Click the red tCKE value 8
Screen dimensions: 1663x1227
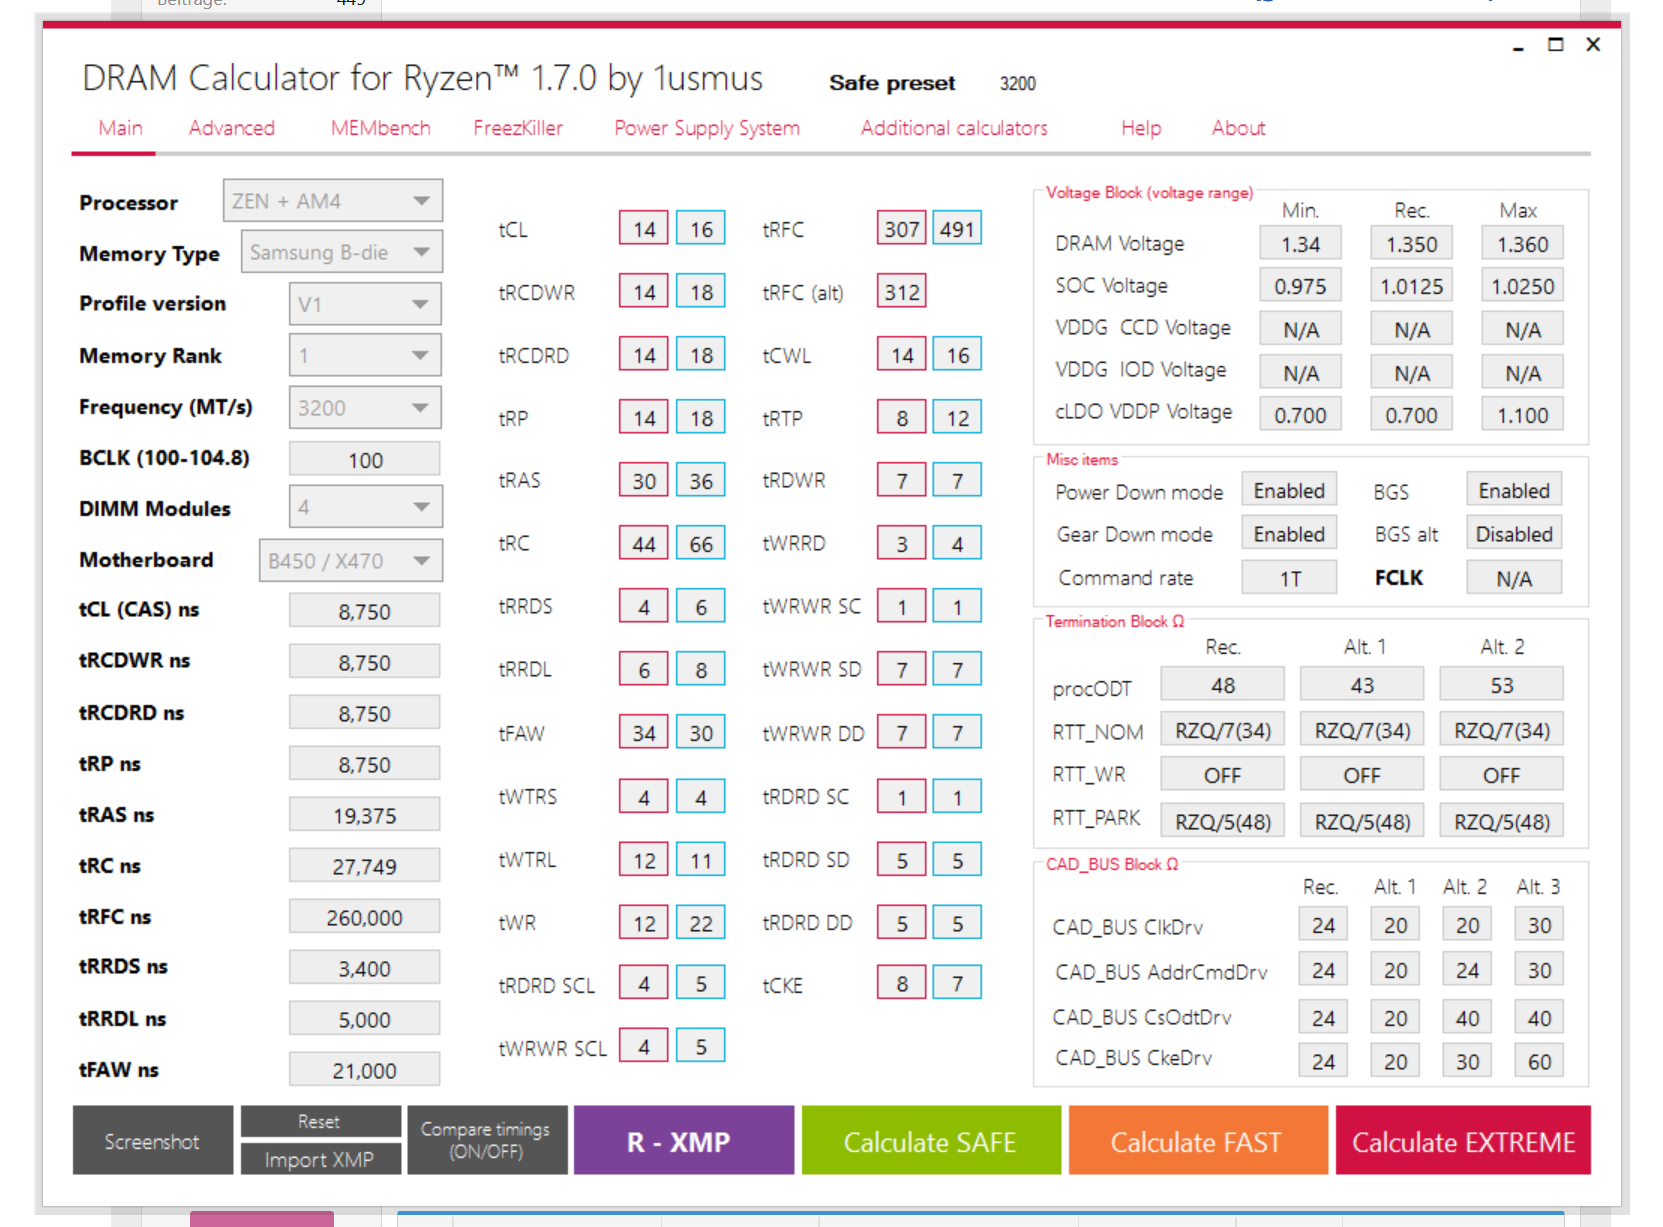[x=902, y=984]
